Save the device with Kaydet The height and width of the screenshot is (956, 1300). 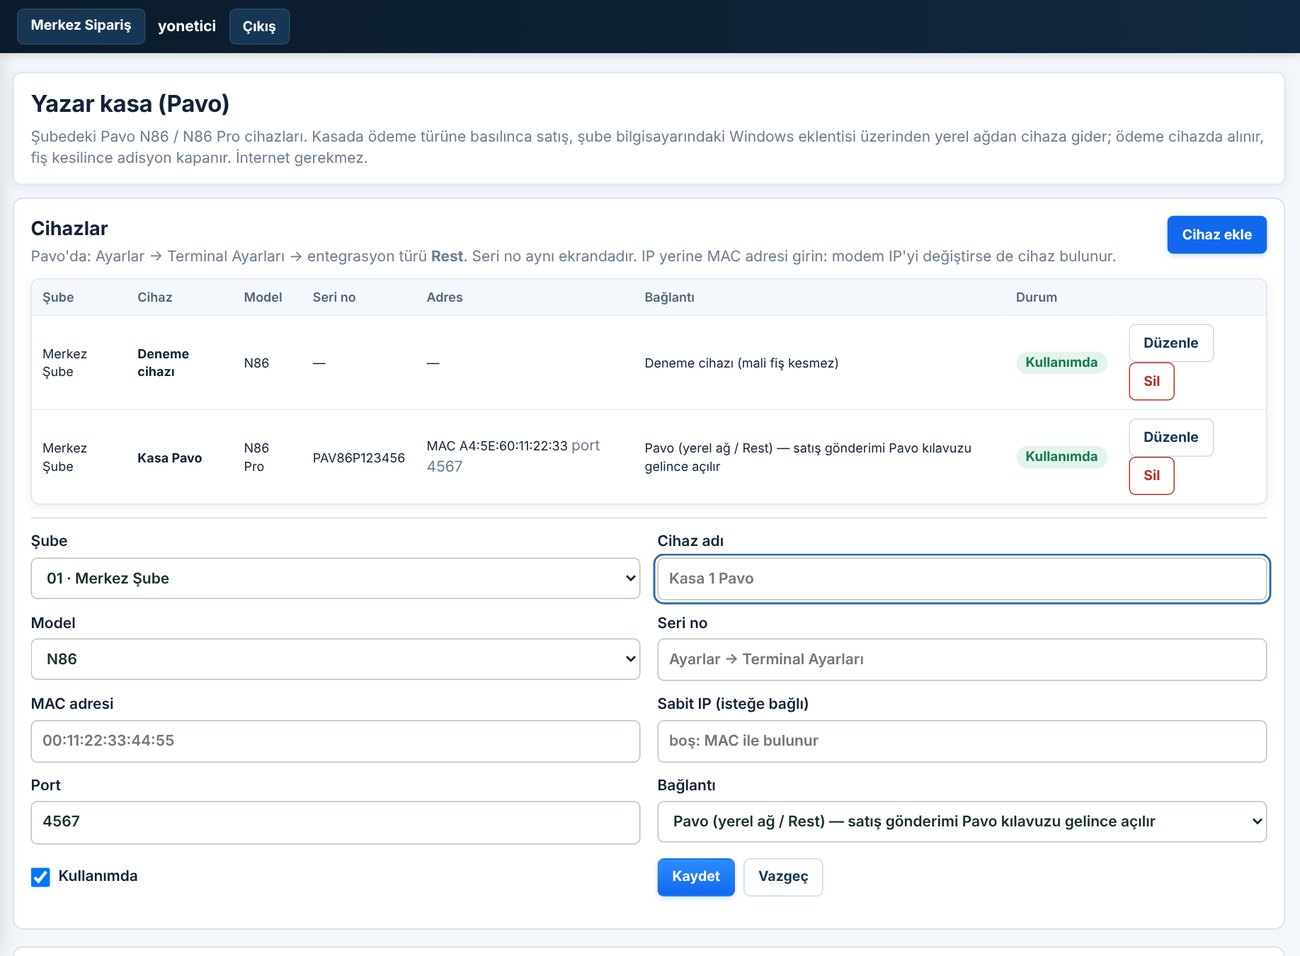pyautogui.click(x=695, y=877)
